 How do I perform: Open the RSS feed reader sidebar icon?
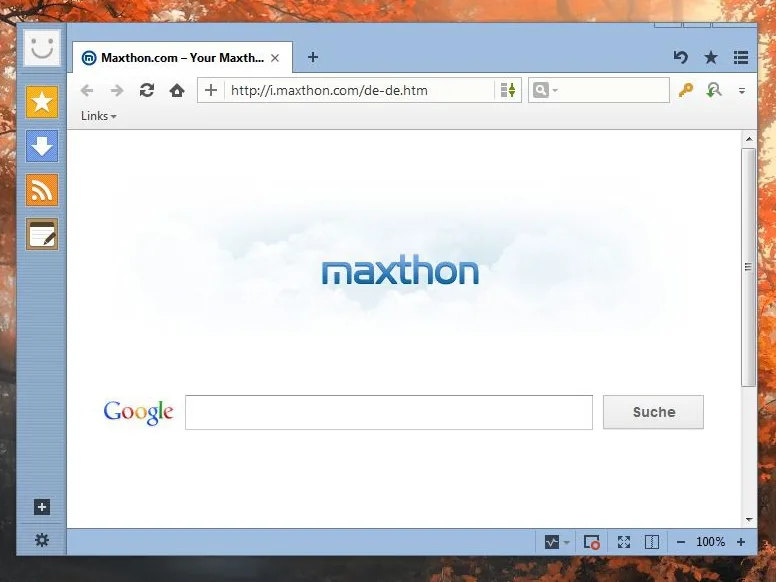click(42, 190)
